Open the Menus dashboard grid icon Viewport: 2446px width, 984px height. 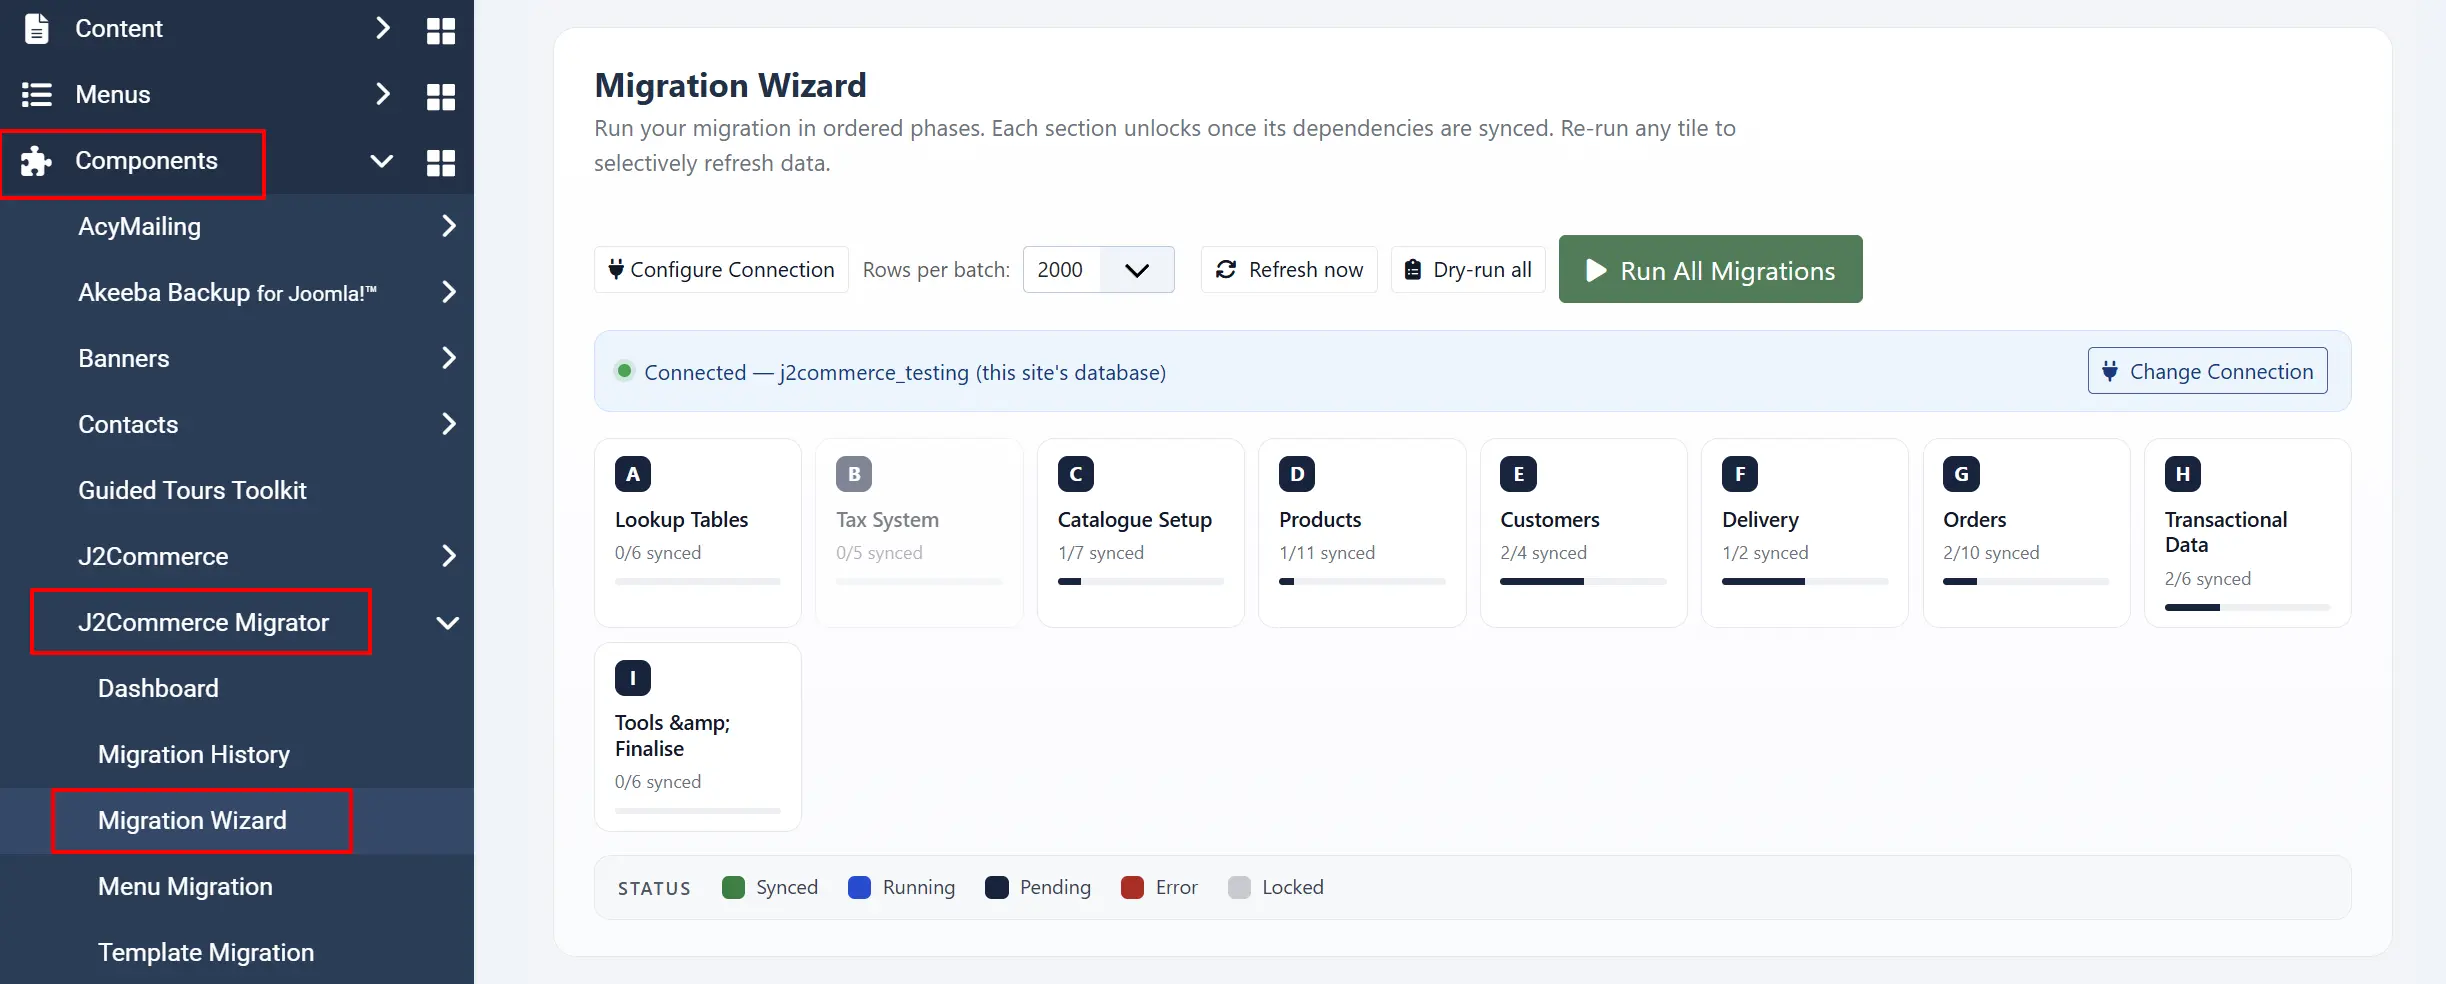[x=441, y=96]
